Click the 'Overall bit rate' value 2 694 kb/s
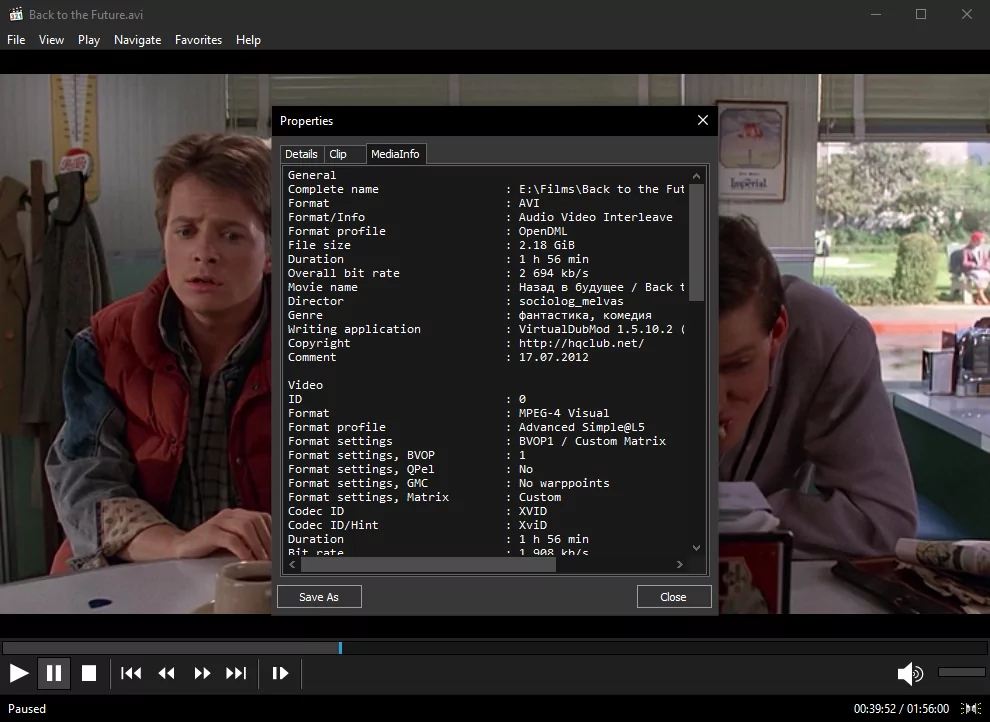This screenshot has height=722, width=990. (554, 273)
